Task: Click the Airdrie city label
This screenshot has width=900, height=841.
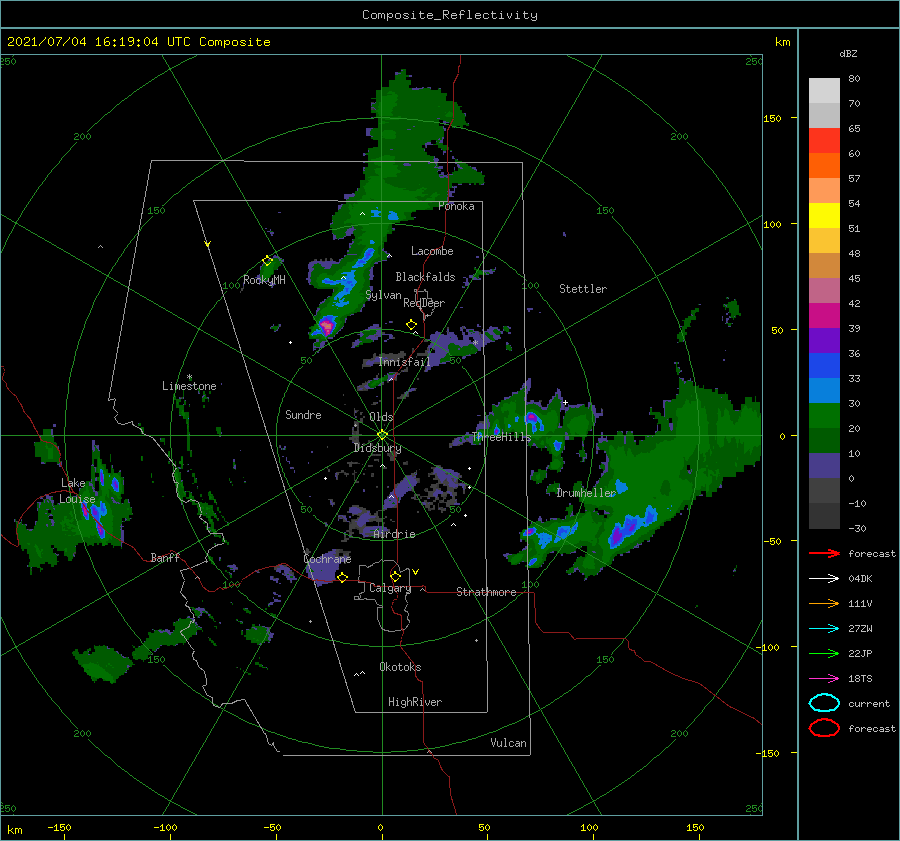Action: [x=394, y=534]
